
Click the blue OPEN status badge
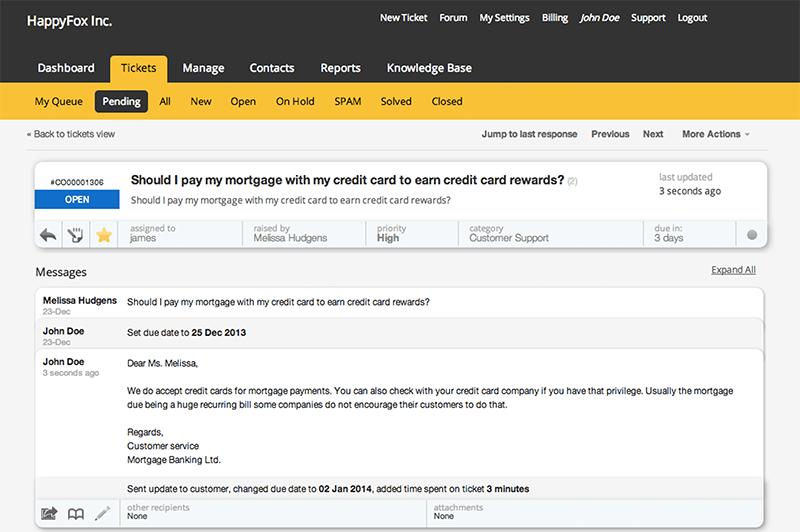76,200
